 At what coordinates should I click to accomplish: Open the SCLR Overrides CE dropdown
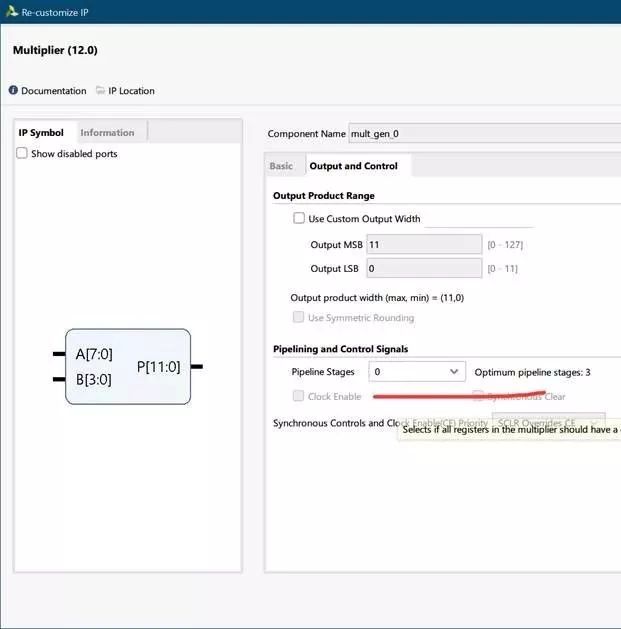548,422
